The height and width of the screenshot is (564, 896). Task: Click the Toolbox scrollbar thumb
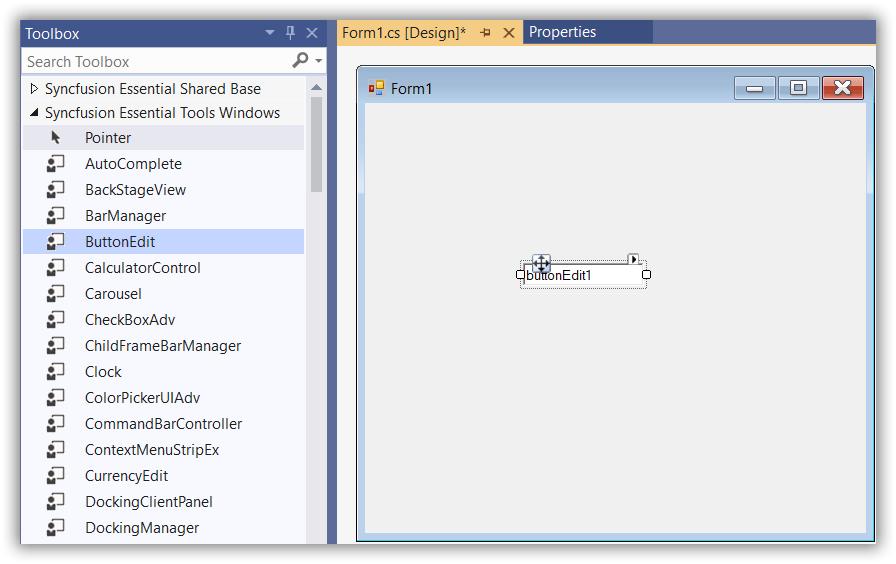pyautogui.click(x=317, y=144)
